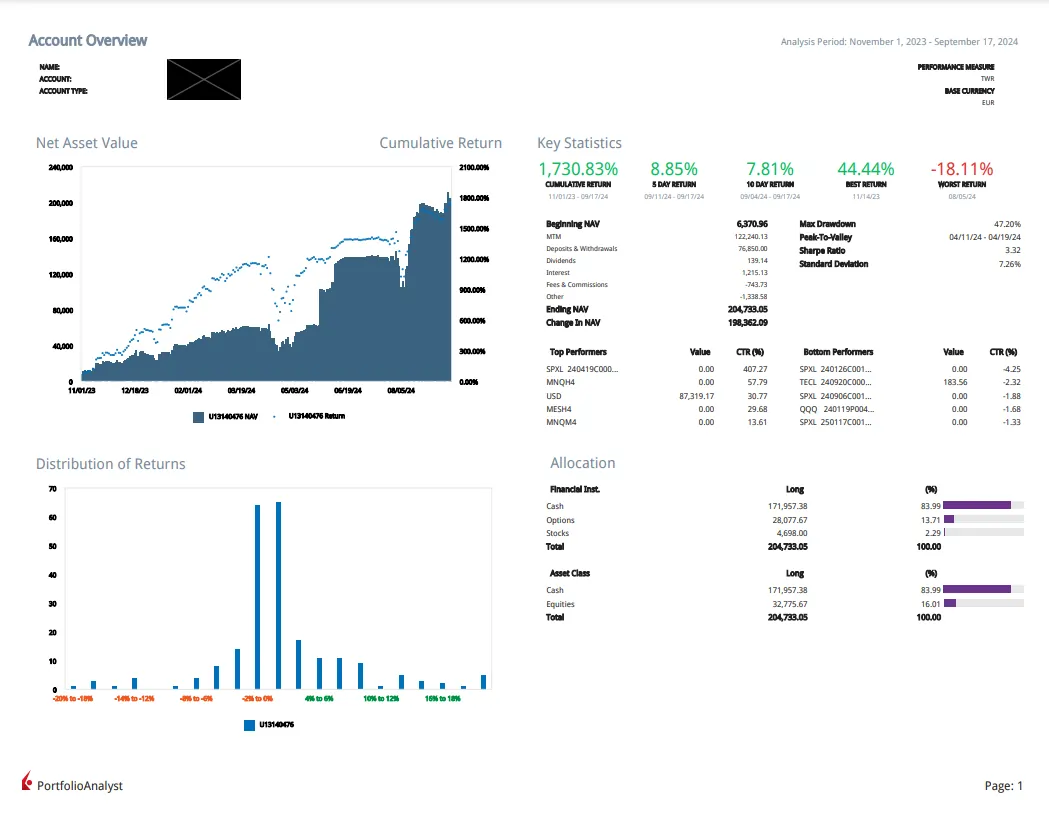Click the Sharpe Ratio statistic row
The height and width of the screenshot is (814, 1049).
tap(909, 250)
